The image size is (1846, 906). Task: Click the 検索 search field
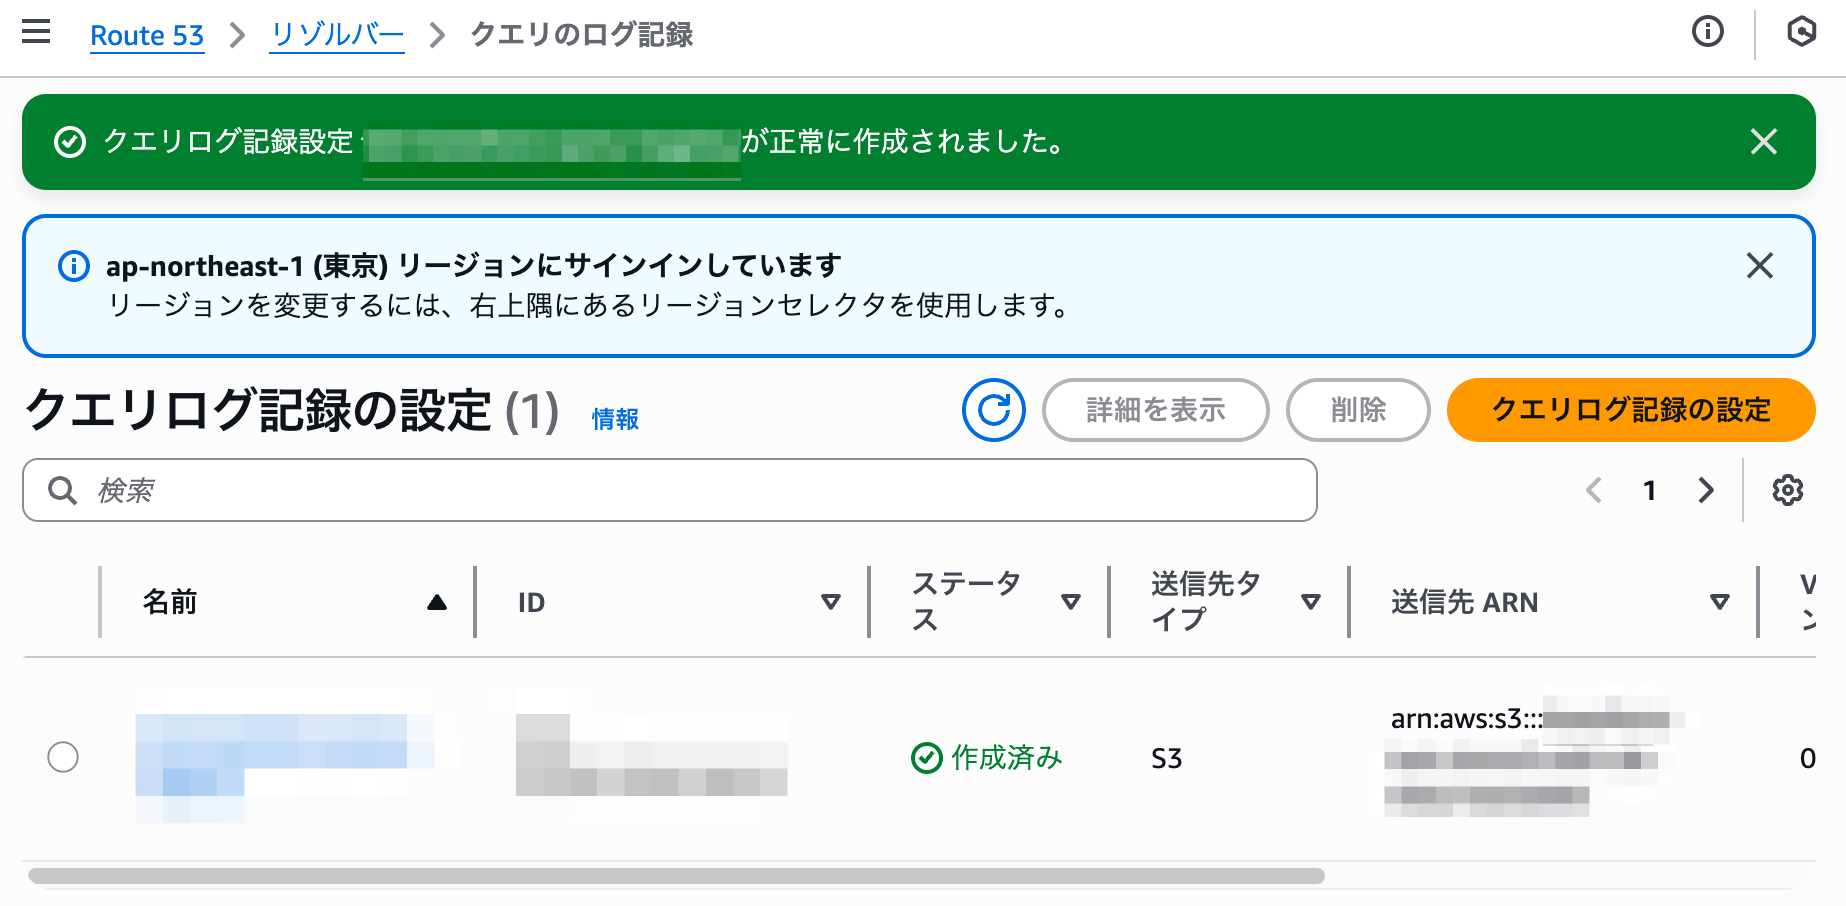click(x=670, y=490)
